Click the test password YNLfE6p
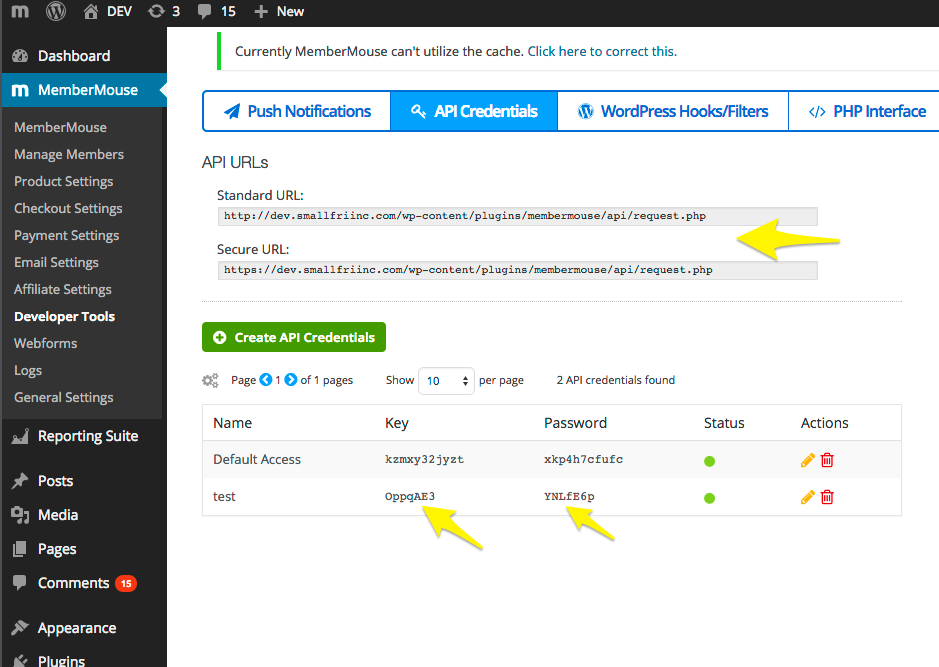Image resolution: width=939 pixels, height=667 pixels. click(569, 496)
